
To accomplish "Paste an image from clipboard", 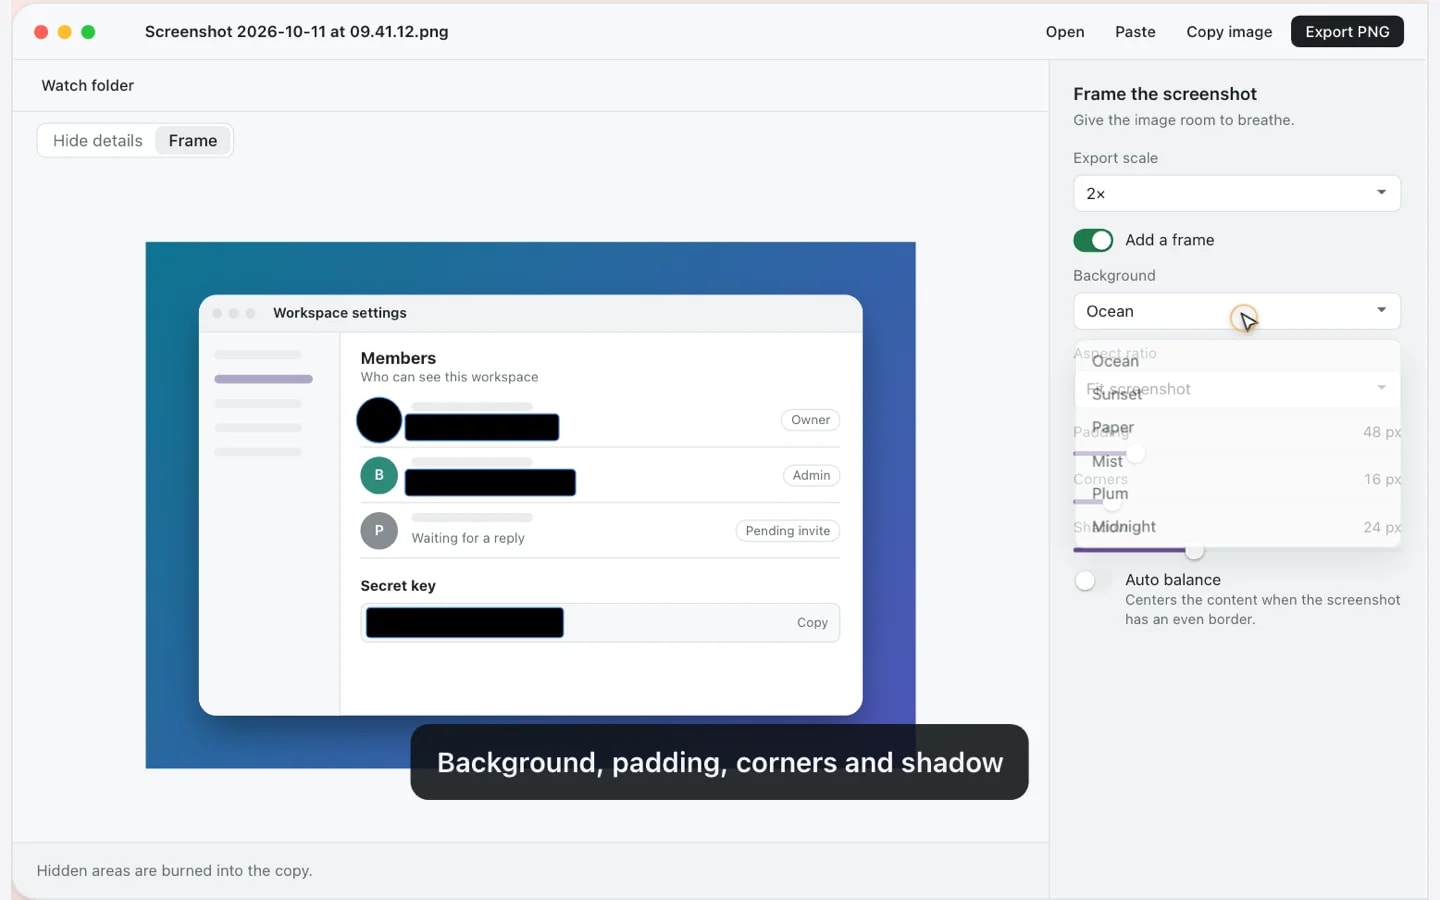I will click(x=1135, y=32).
